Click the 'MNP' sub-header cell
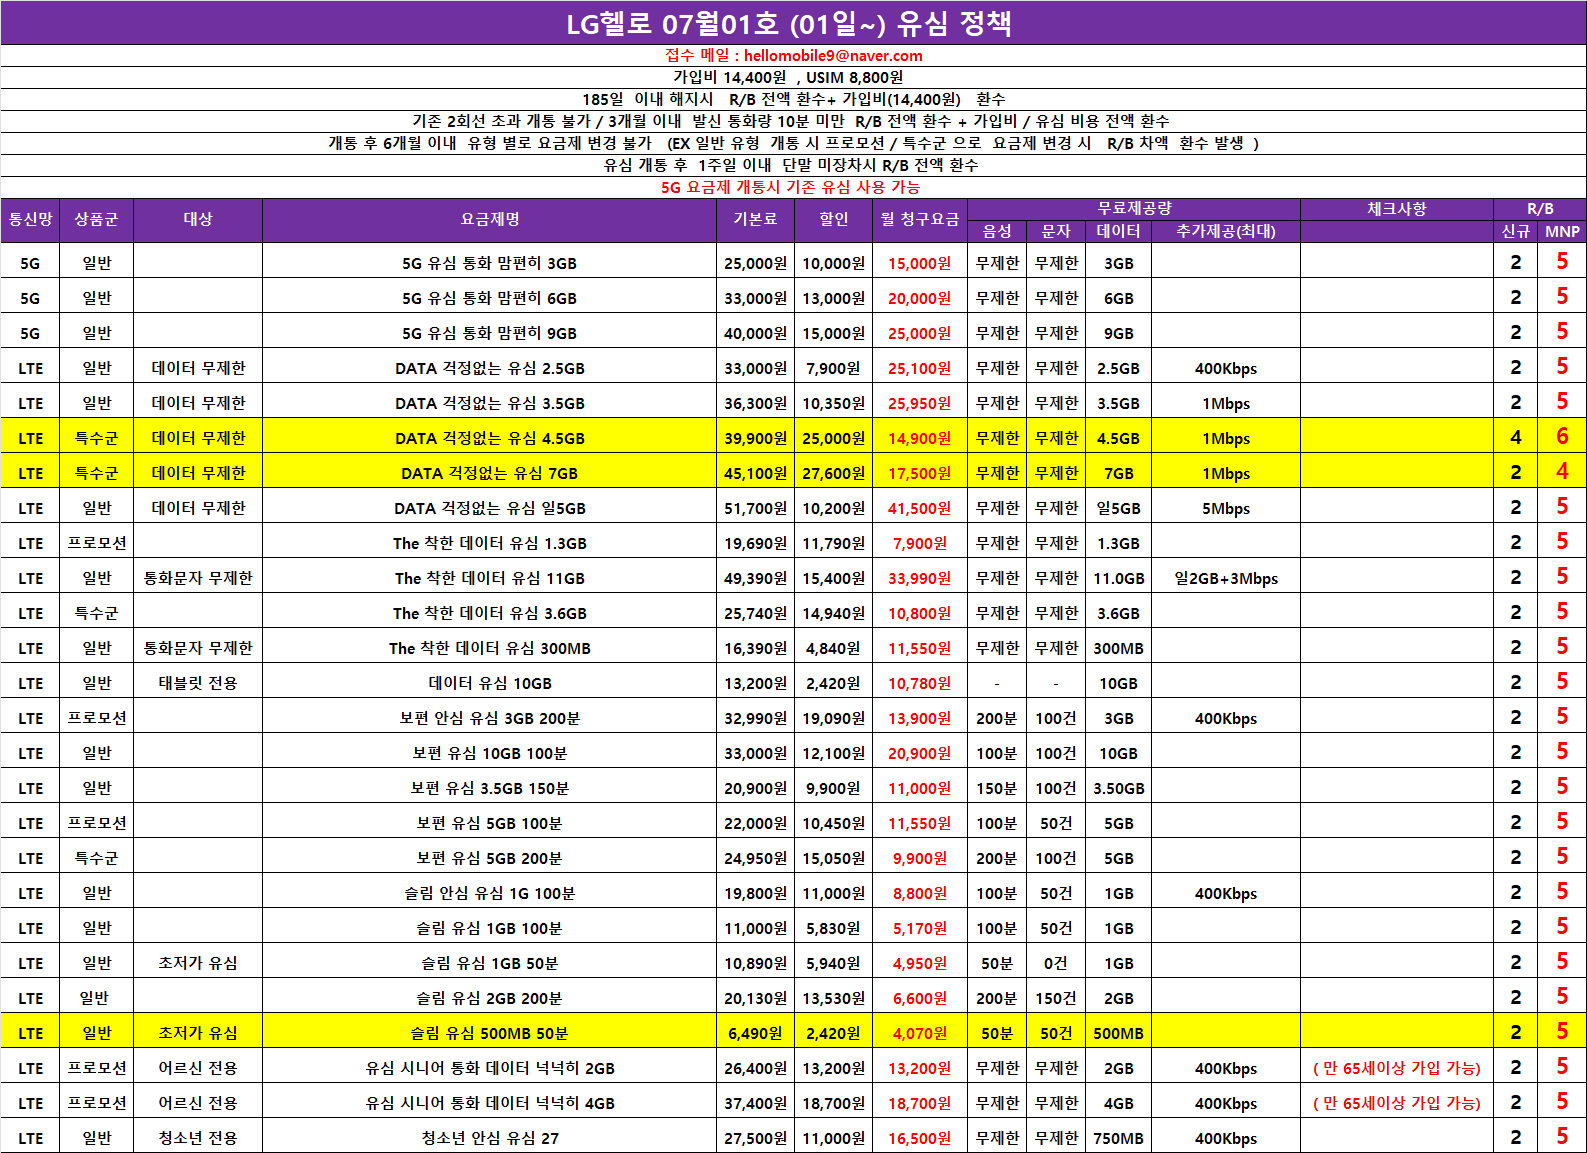The height and width of the screenshot is (1153, 1587). click(x=1562, y=232)
